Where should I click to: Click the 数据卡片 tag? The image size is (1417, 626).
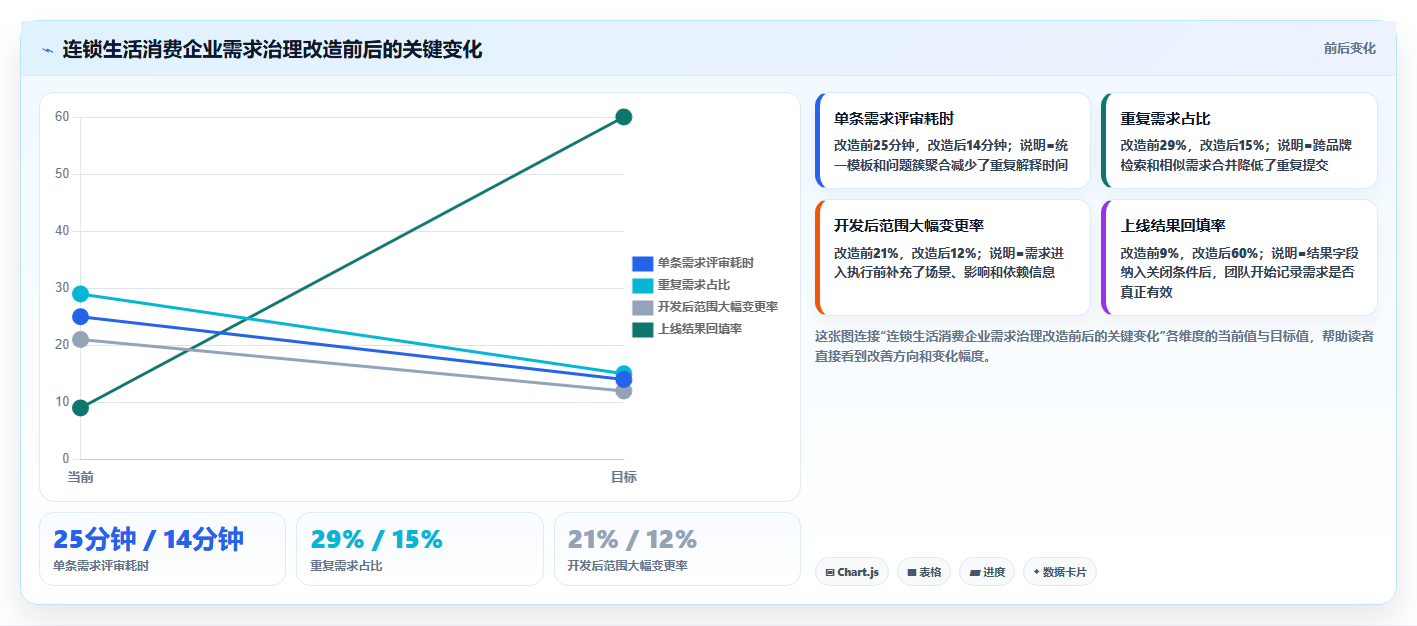point(1060,572)
